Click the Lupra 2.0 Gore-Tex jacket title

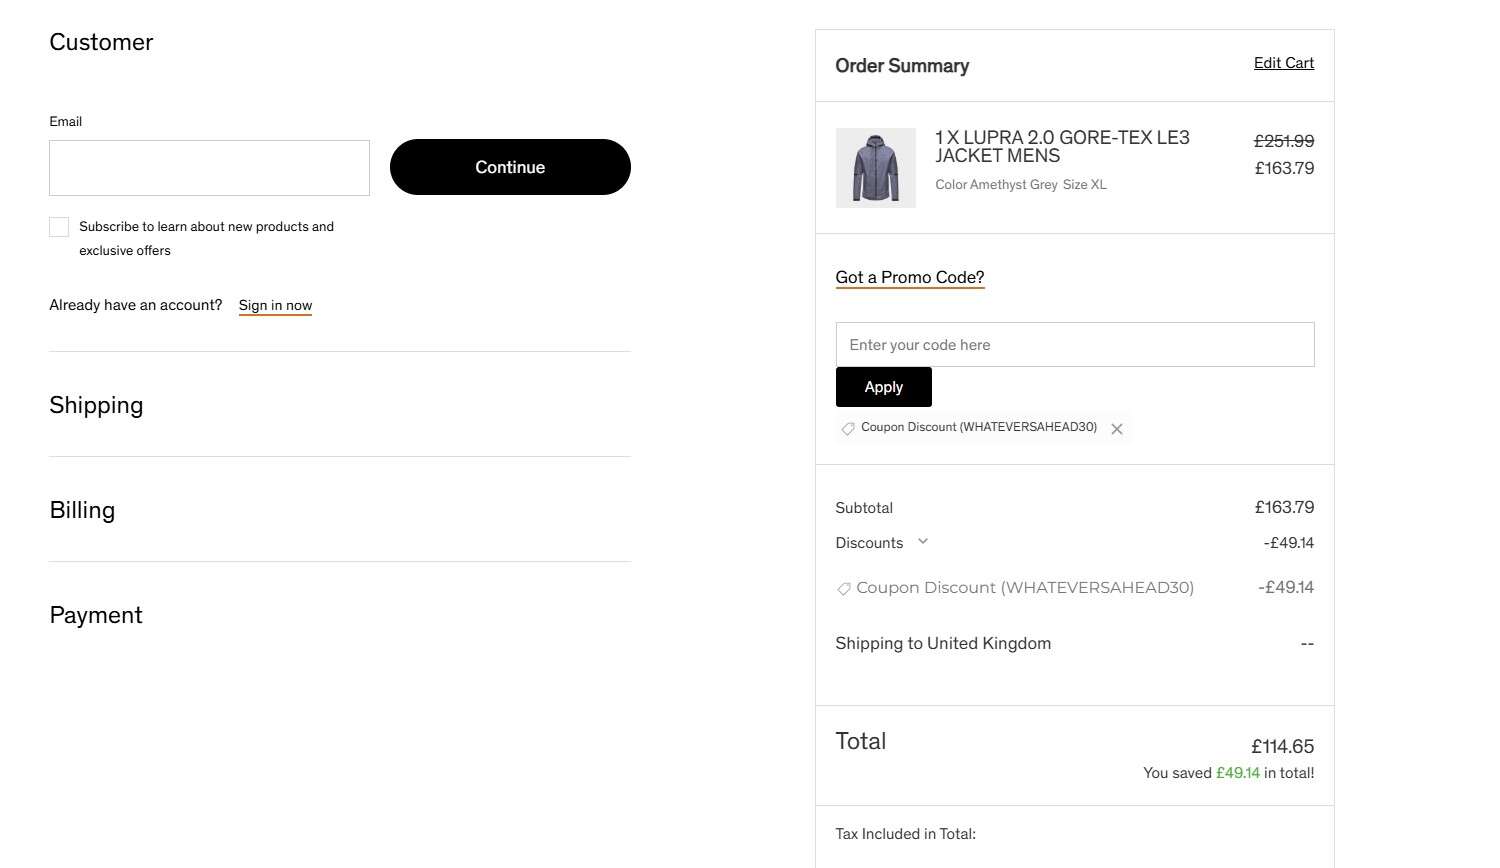[x=1061, y=146]
